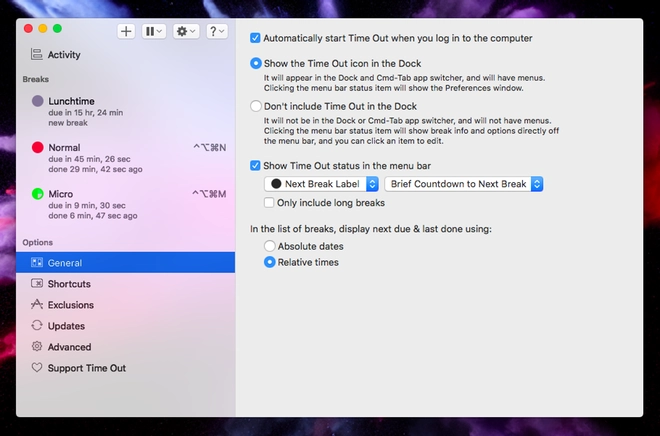
Task: Toggle automatically start Time Out at login
Action: pyautogui.click(x=255, y=38)
